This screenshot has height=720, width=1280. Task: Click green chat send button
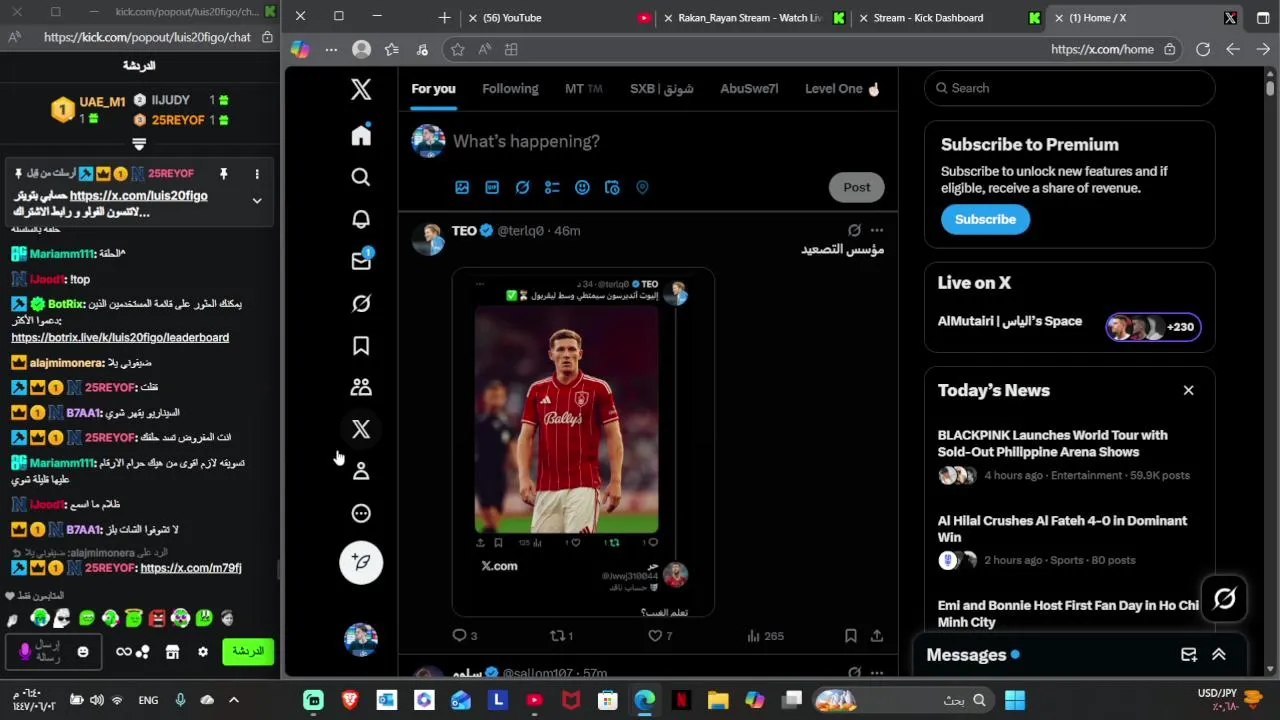[x=248, y=651]
